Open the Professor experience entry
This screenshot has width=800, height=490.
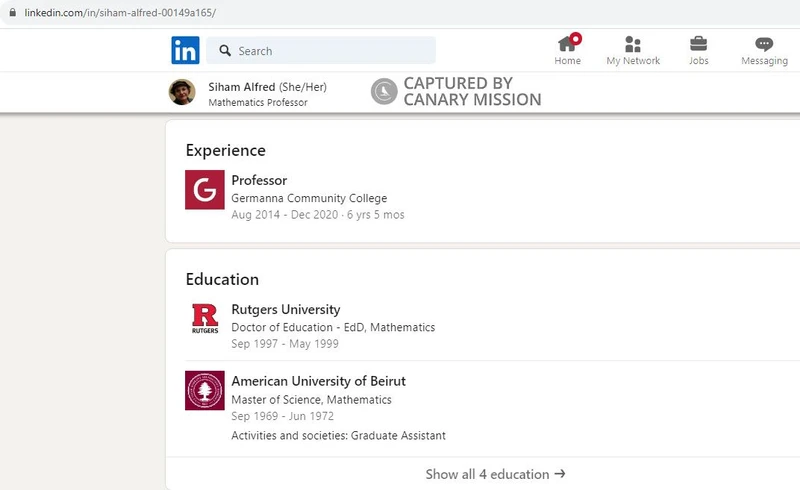259,180
